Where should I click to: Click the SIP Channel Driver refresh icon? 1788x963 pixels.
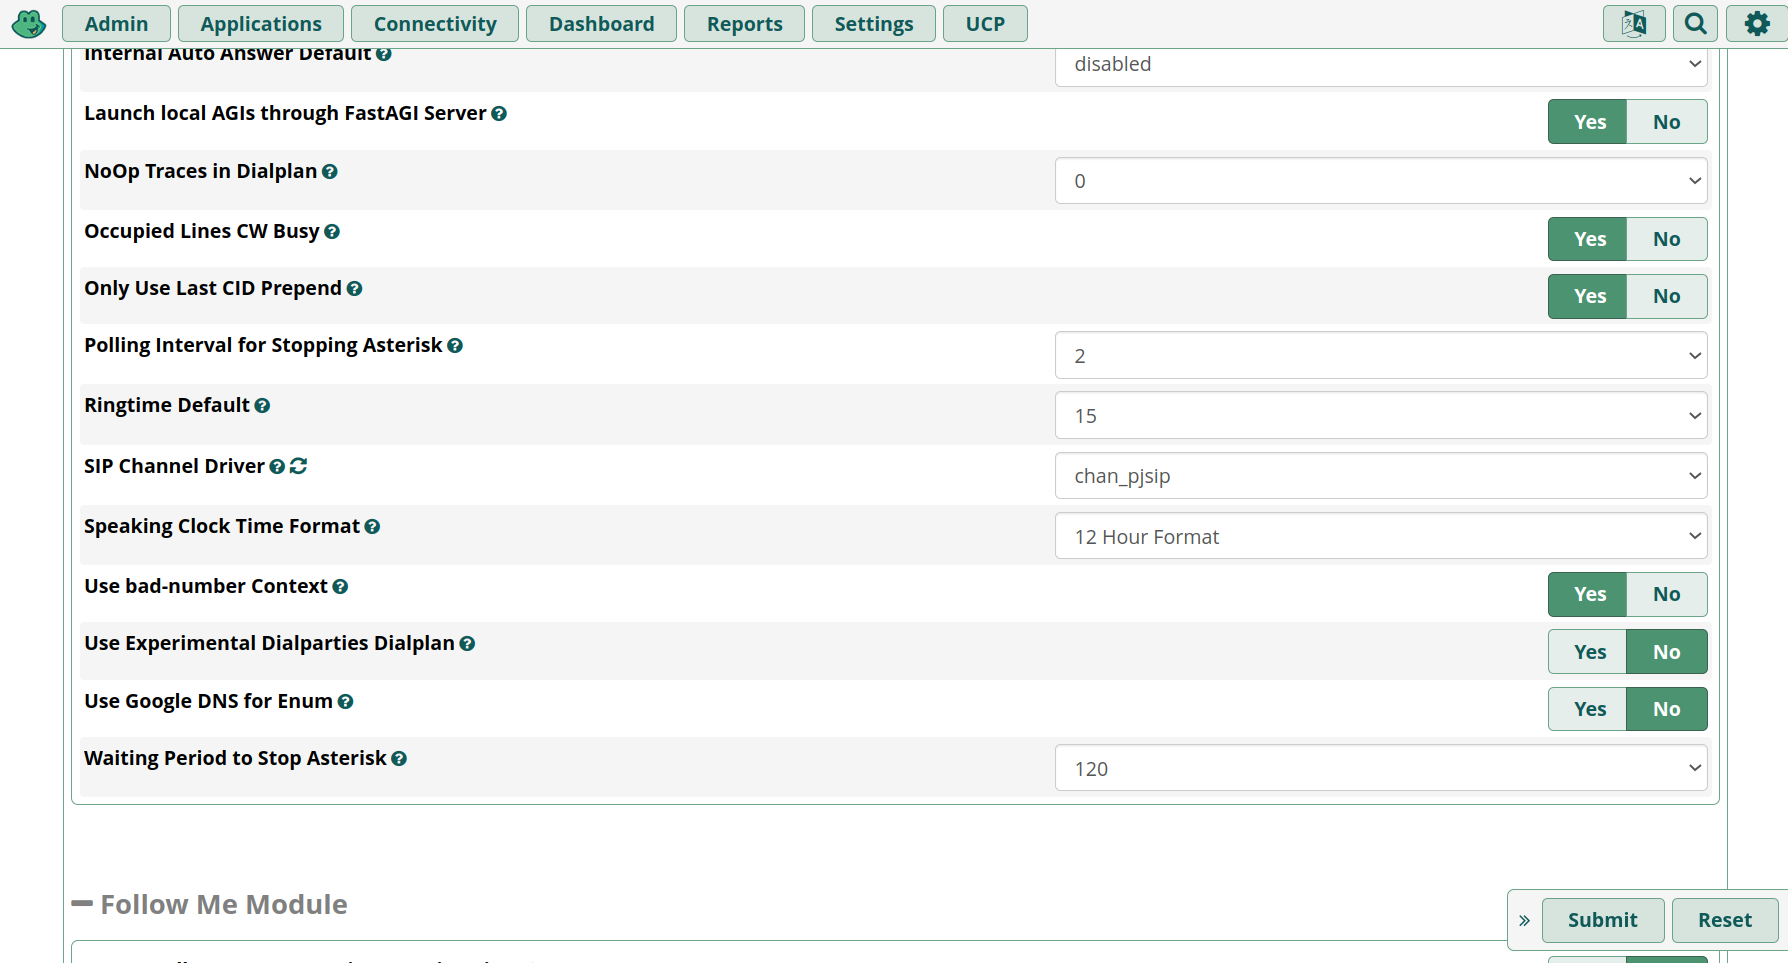point(298,466)
